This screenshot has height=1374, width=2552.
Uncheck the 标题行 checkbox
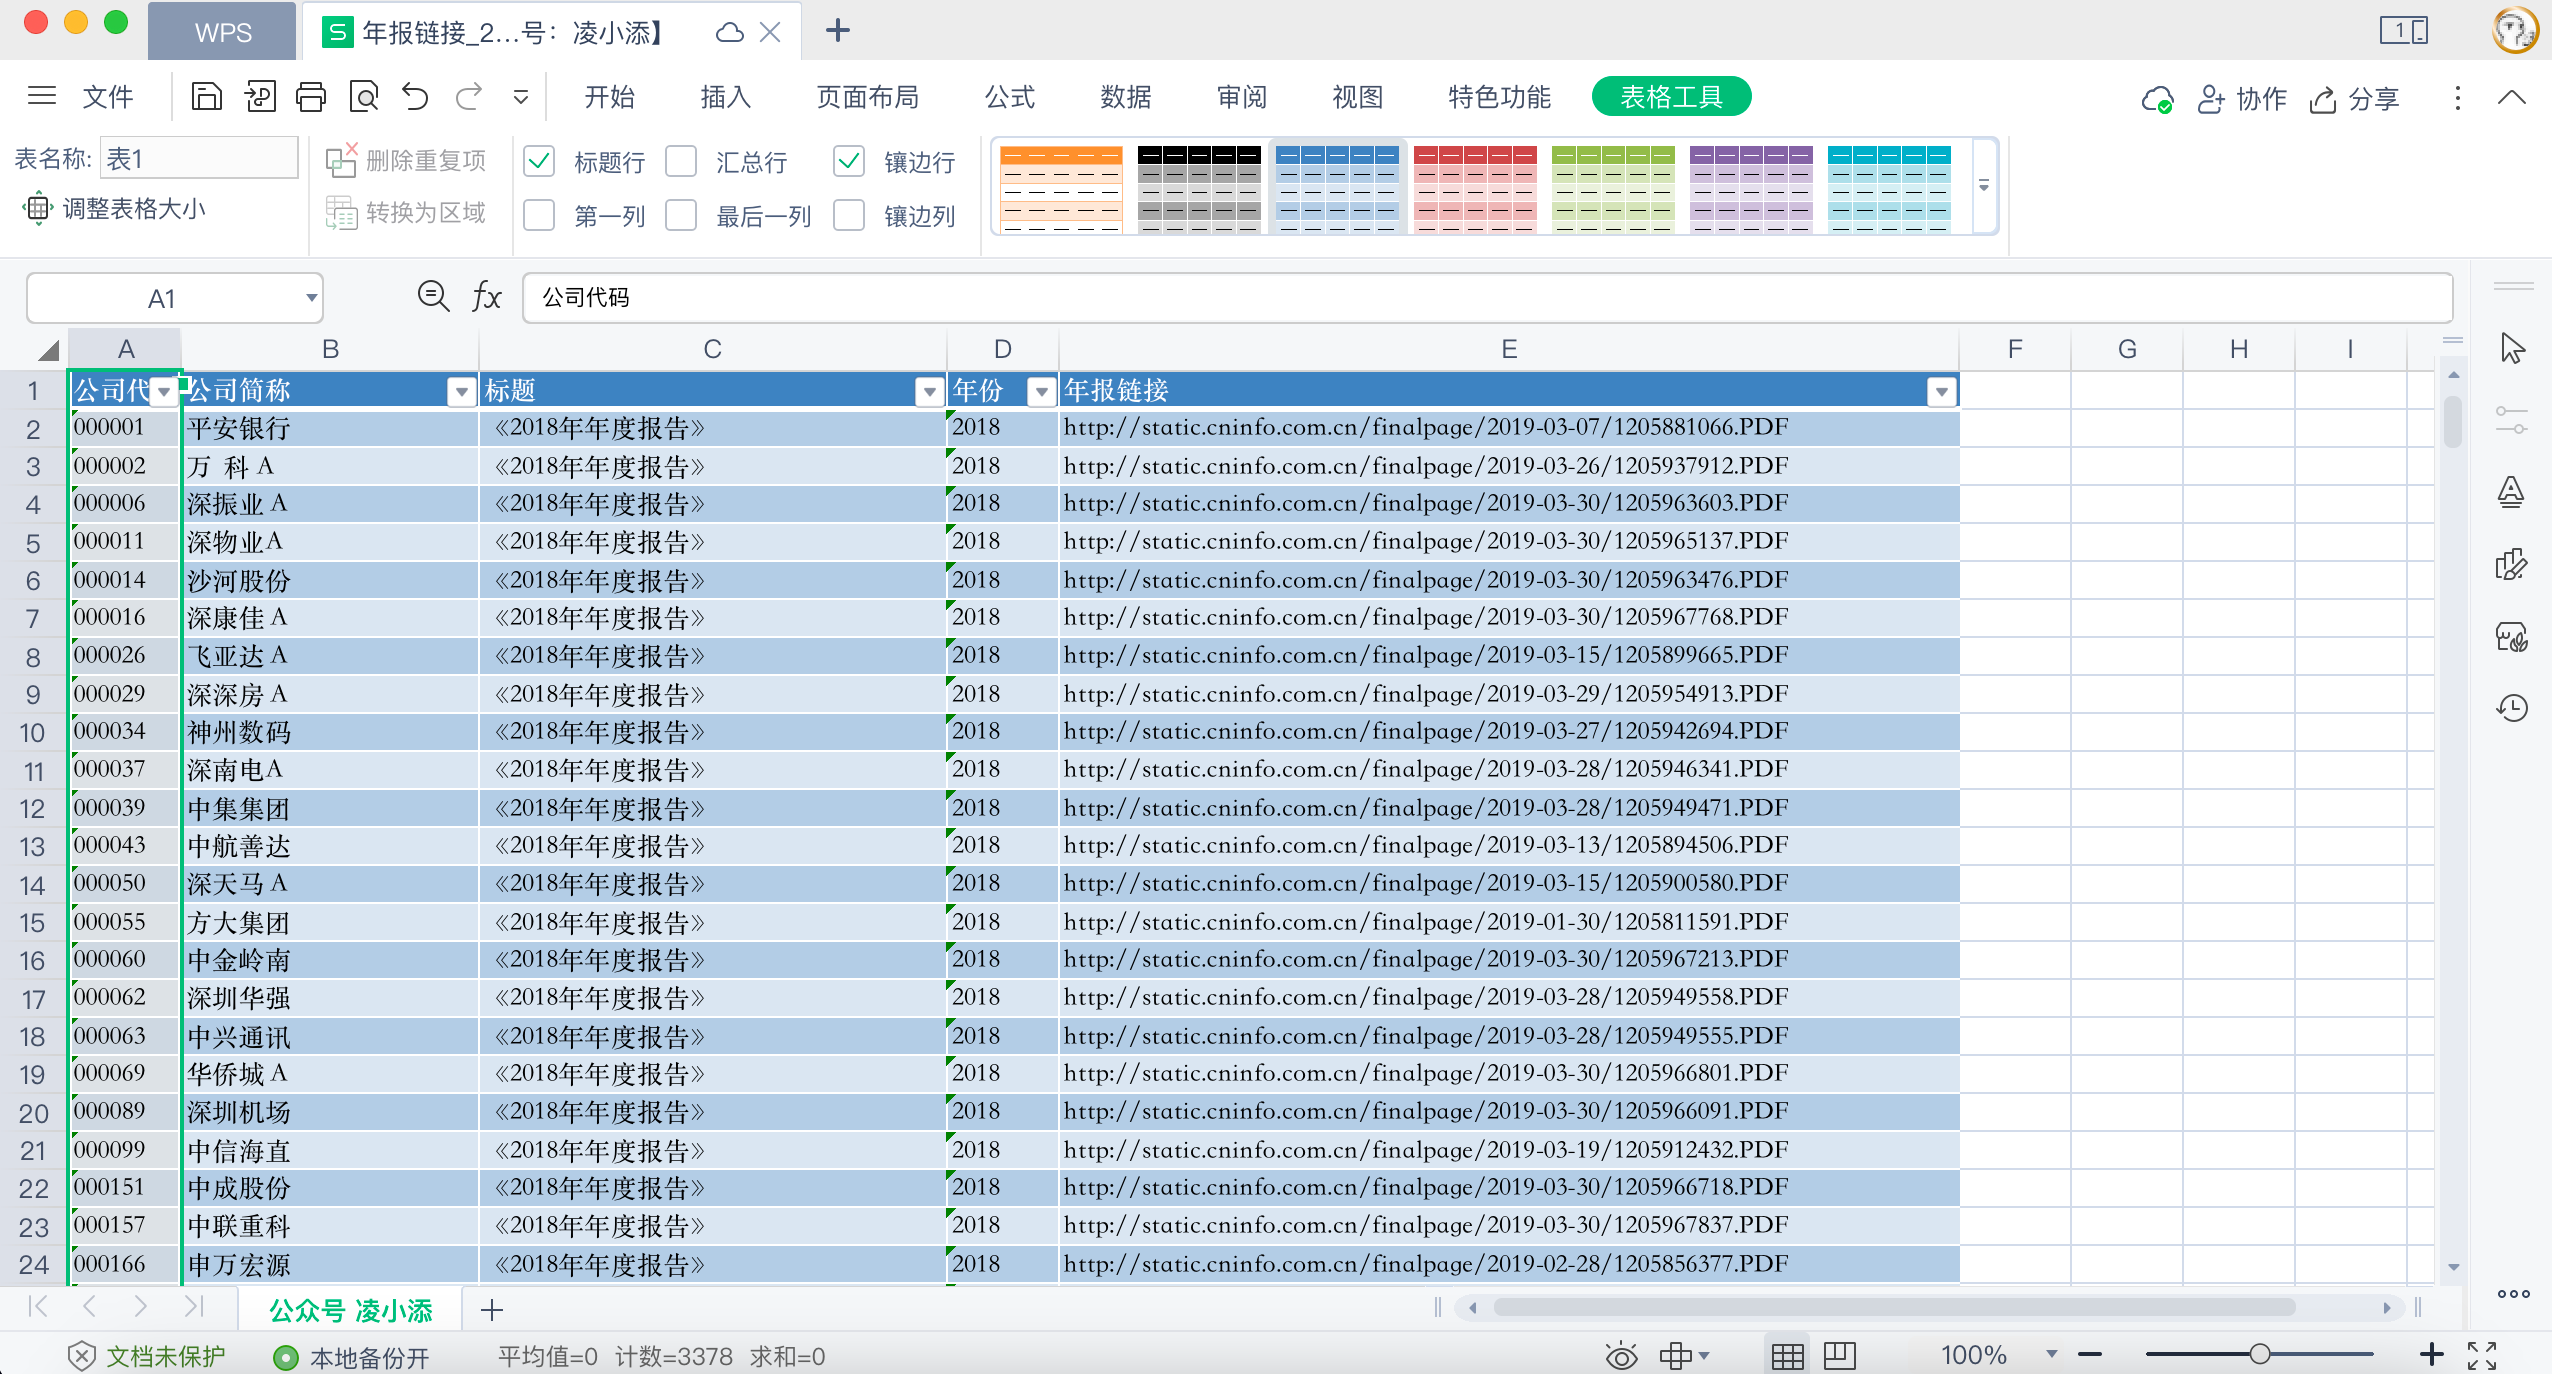539,161
